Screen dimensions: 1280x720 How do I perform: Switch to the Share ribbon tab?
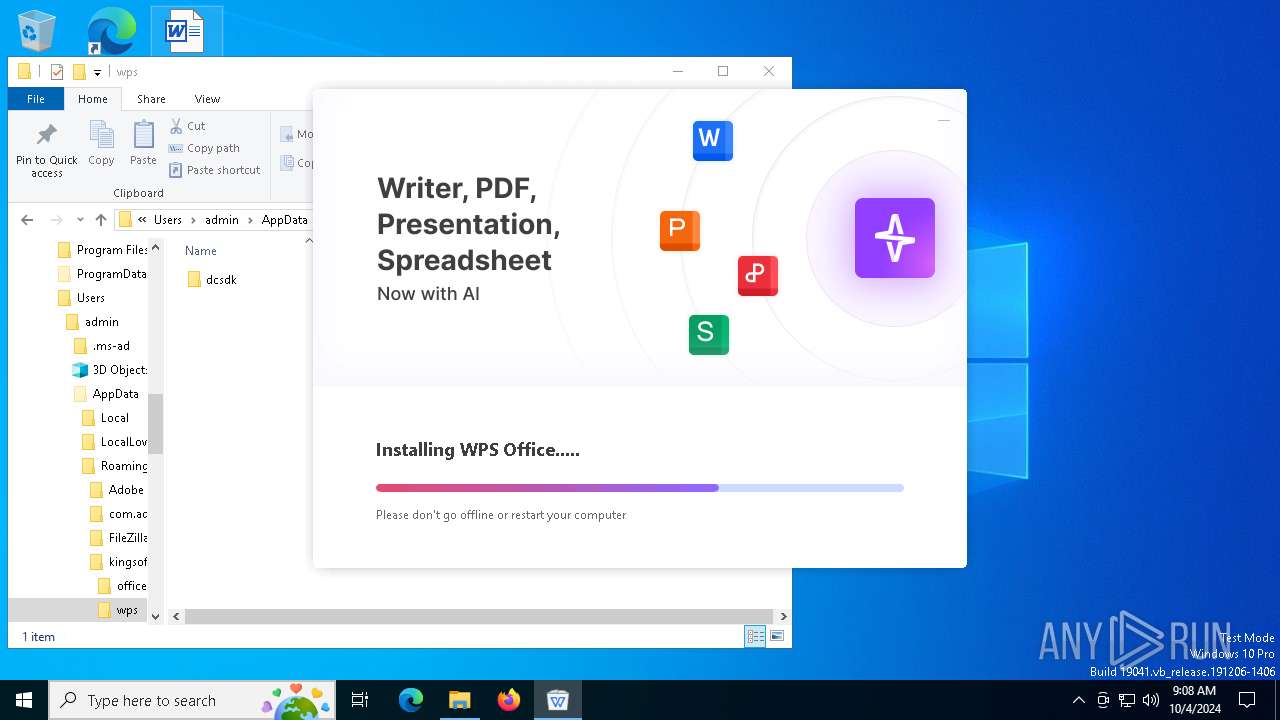coord(151,99)
